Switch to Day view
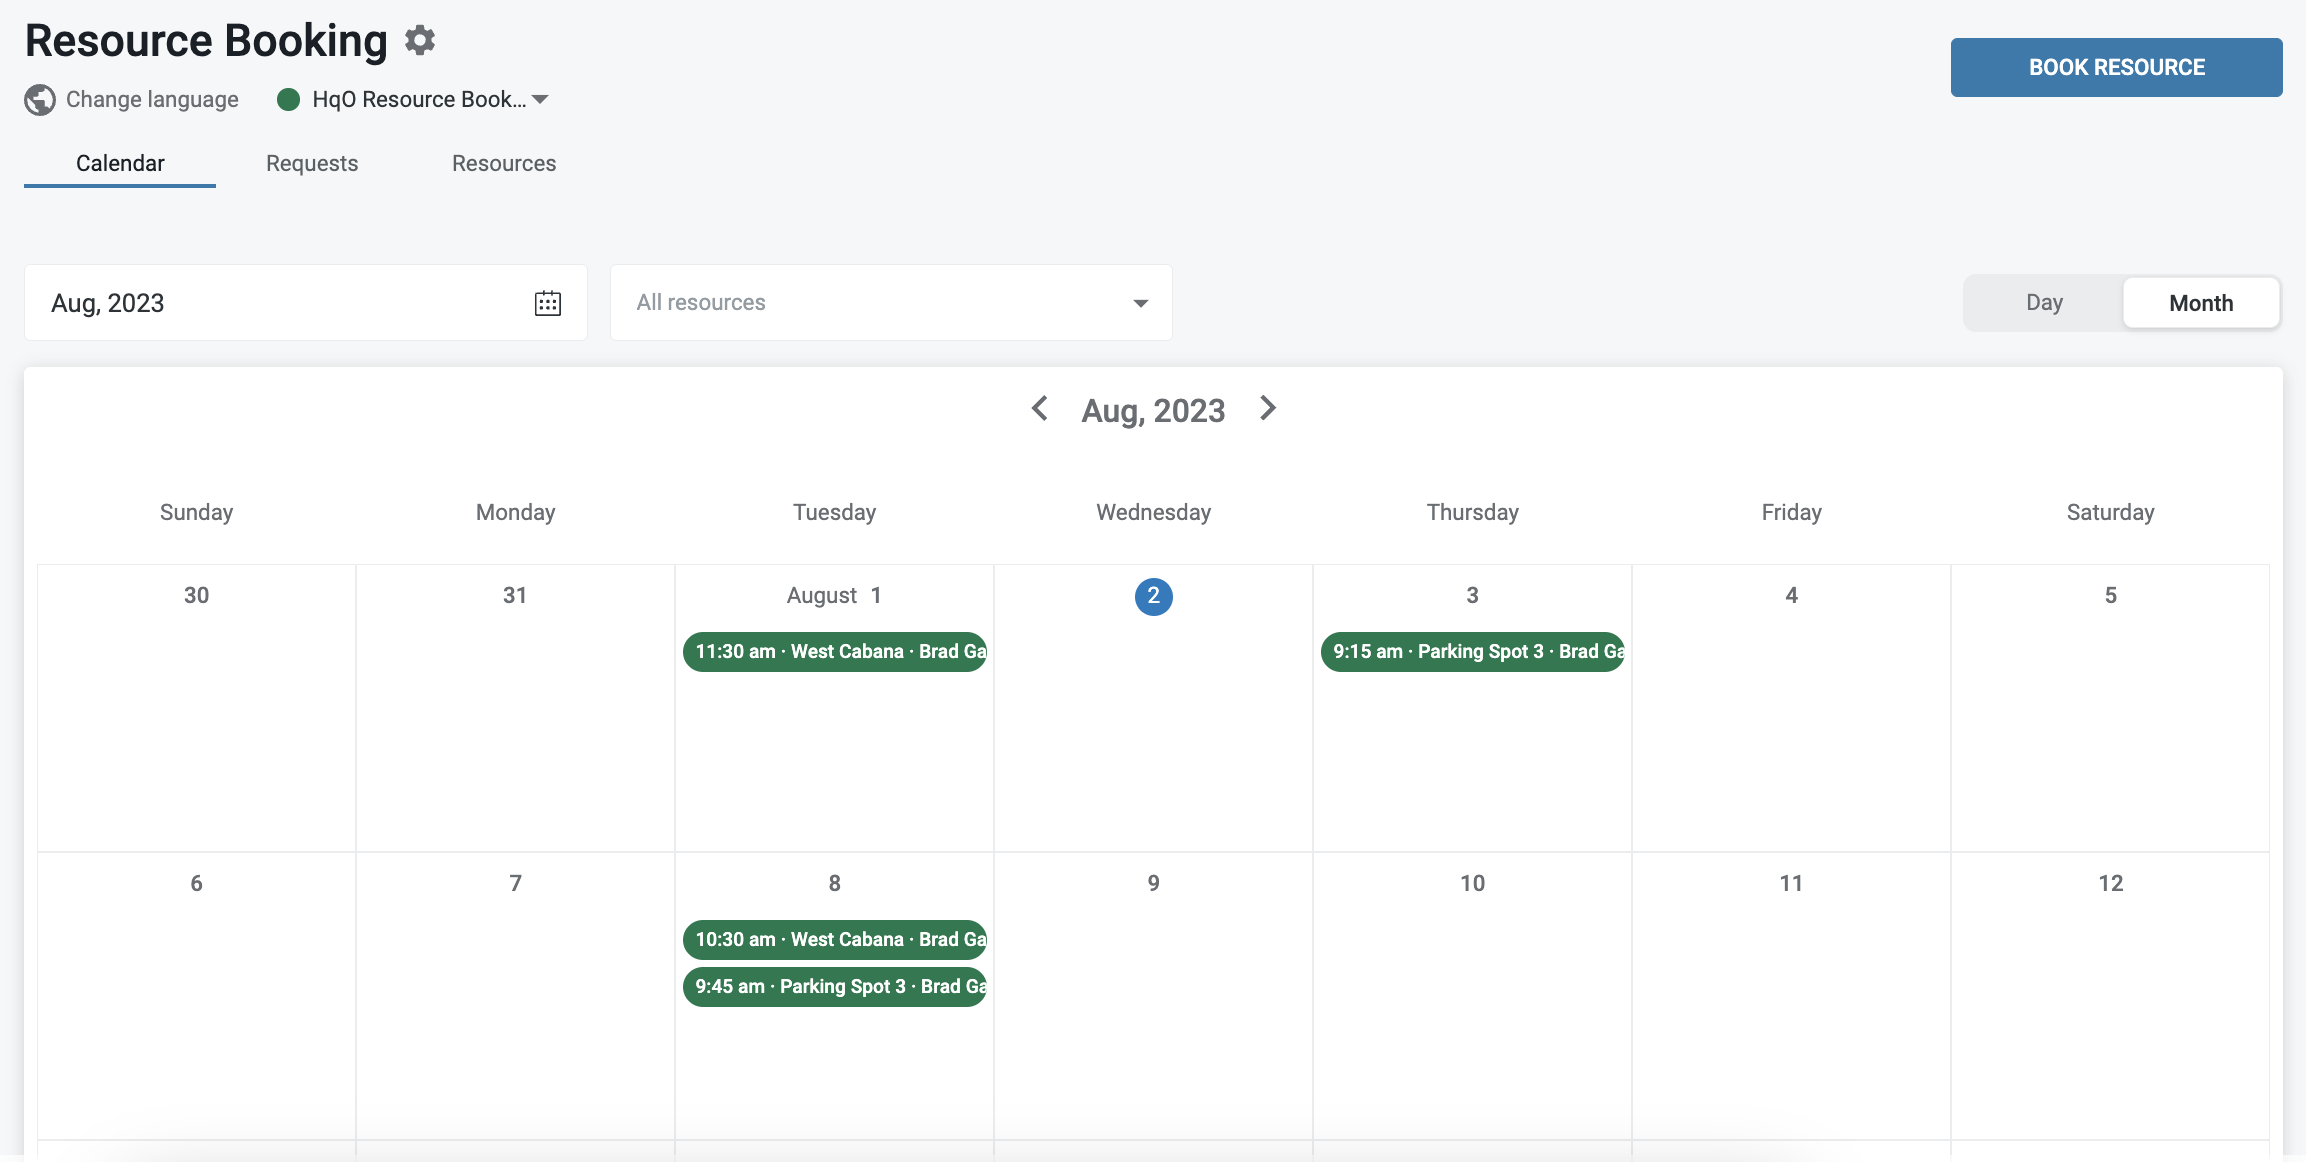Screen dimensions: 2306x1162 (x=2044, y=303)
